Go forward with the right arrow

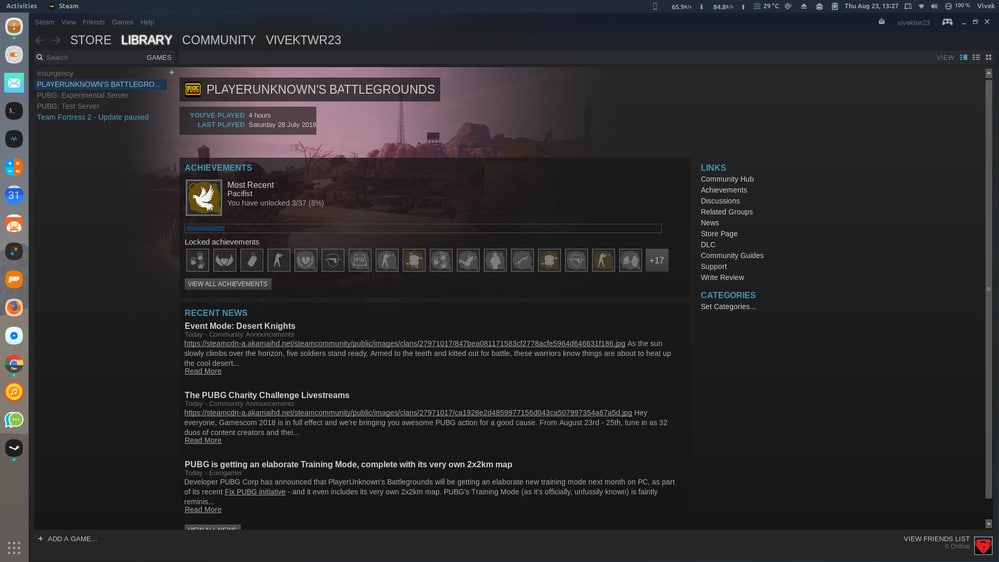pyautogui.click(x=57, y=40)
